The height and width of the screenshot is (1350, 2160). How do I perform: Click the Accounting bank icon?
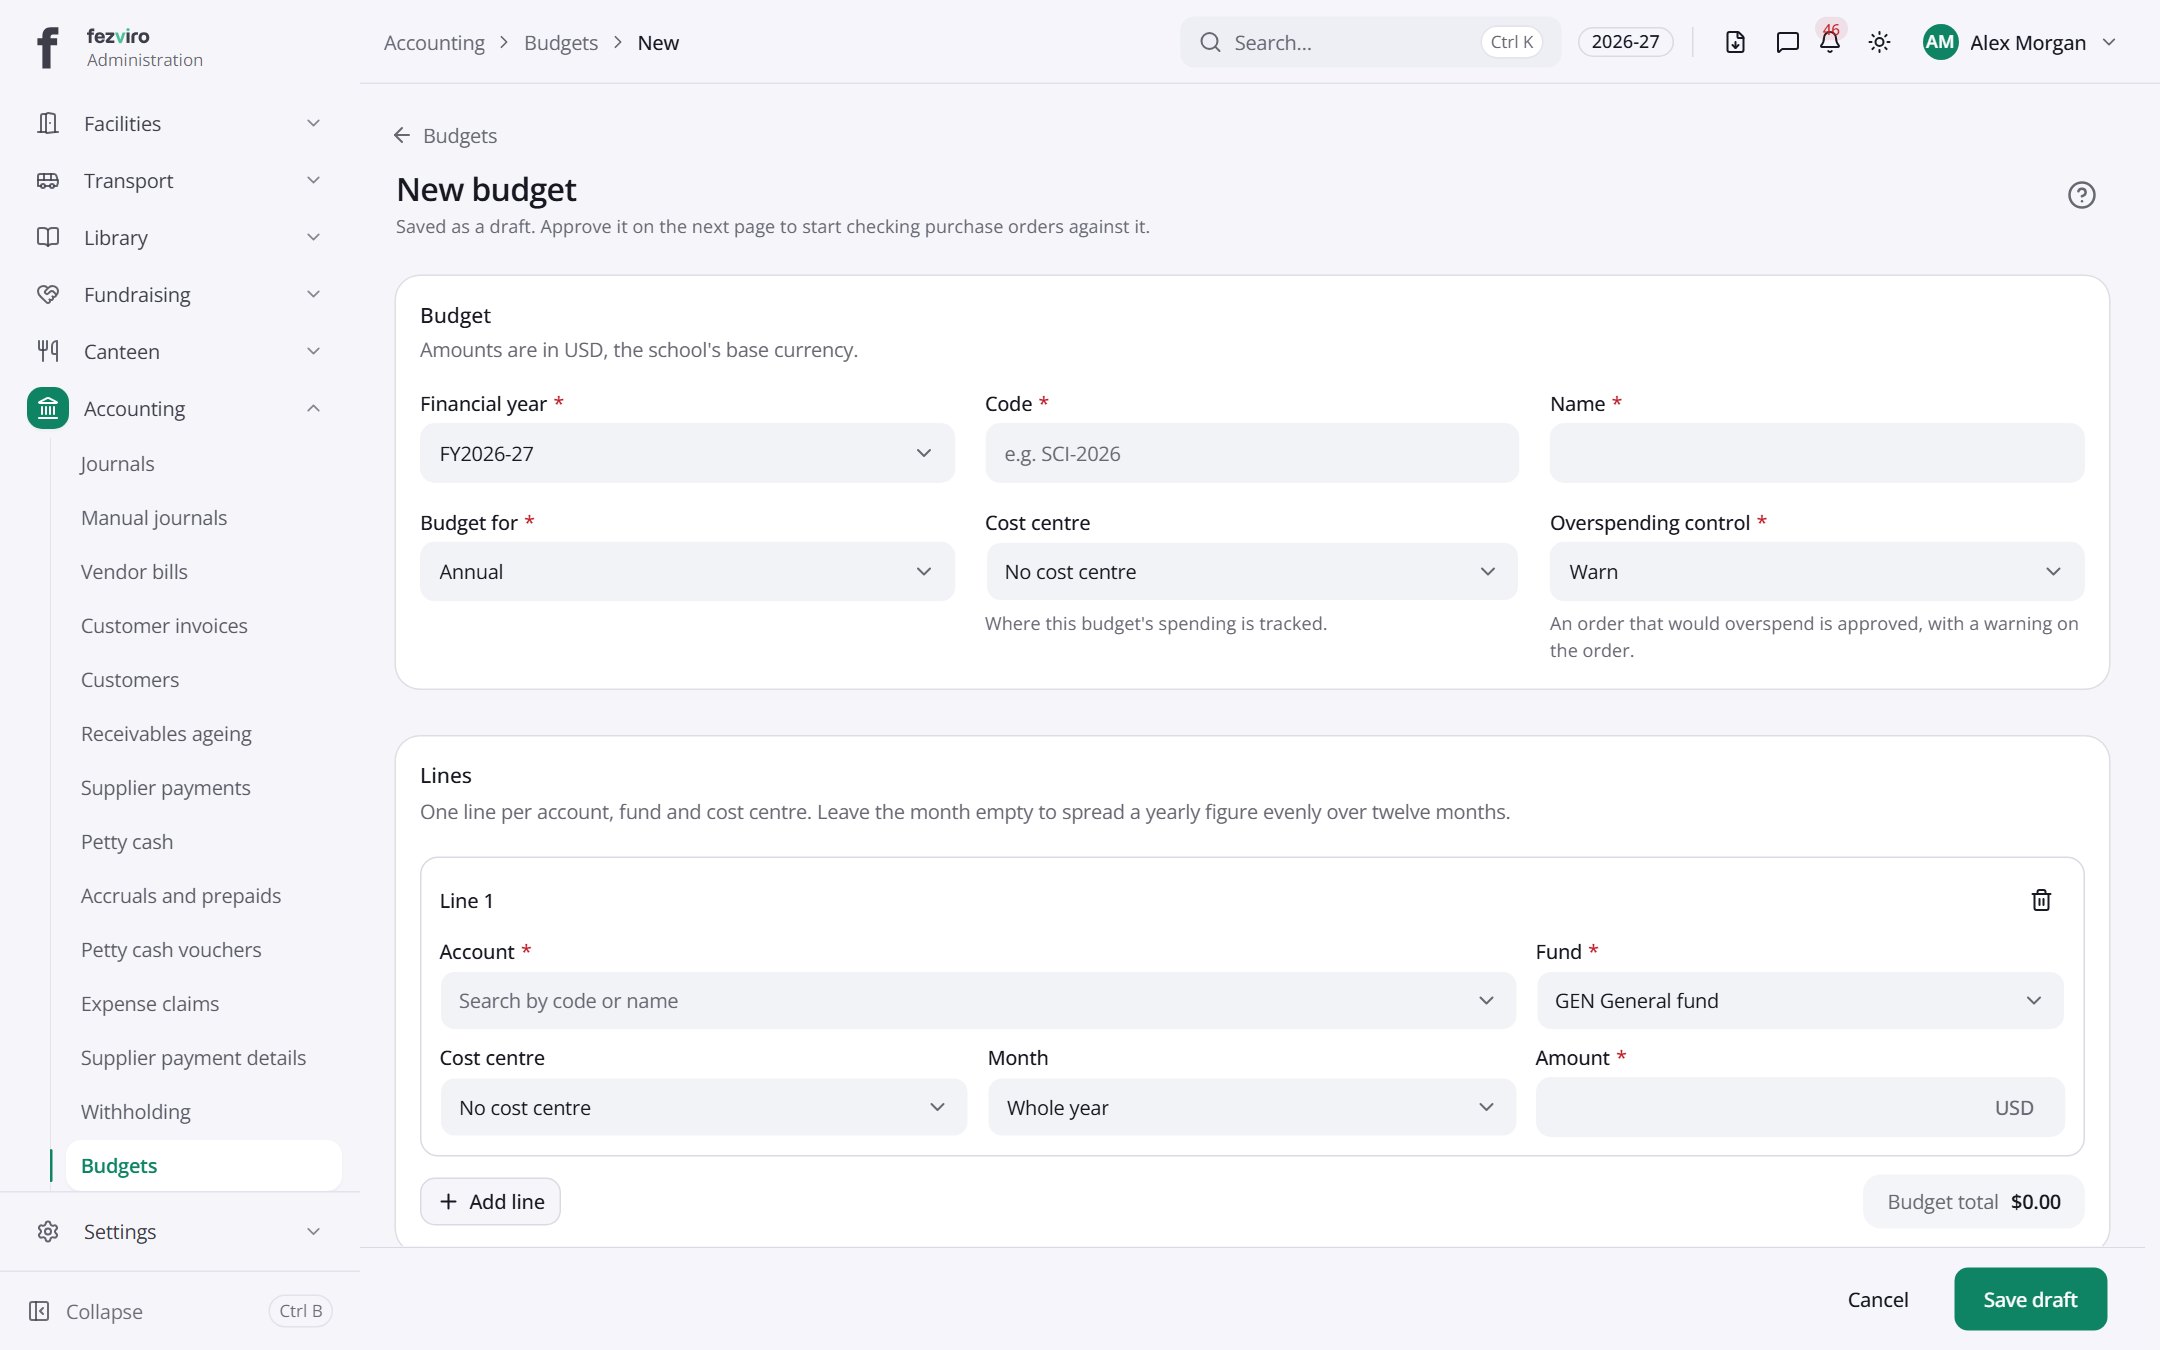48,408
